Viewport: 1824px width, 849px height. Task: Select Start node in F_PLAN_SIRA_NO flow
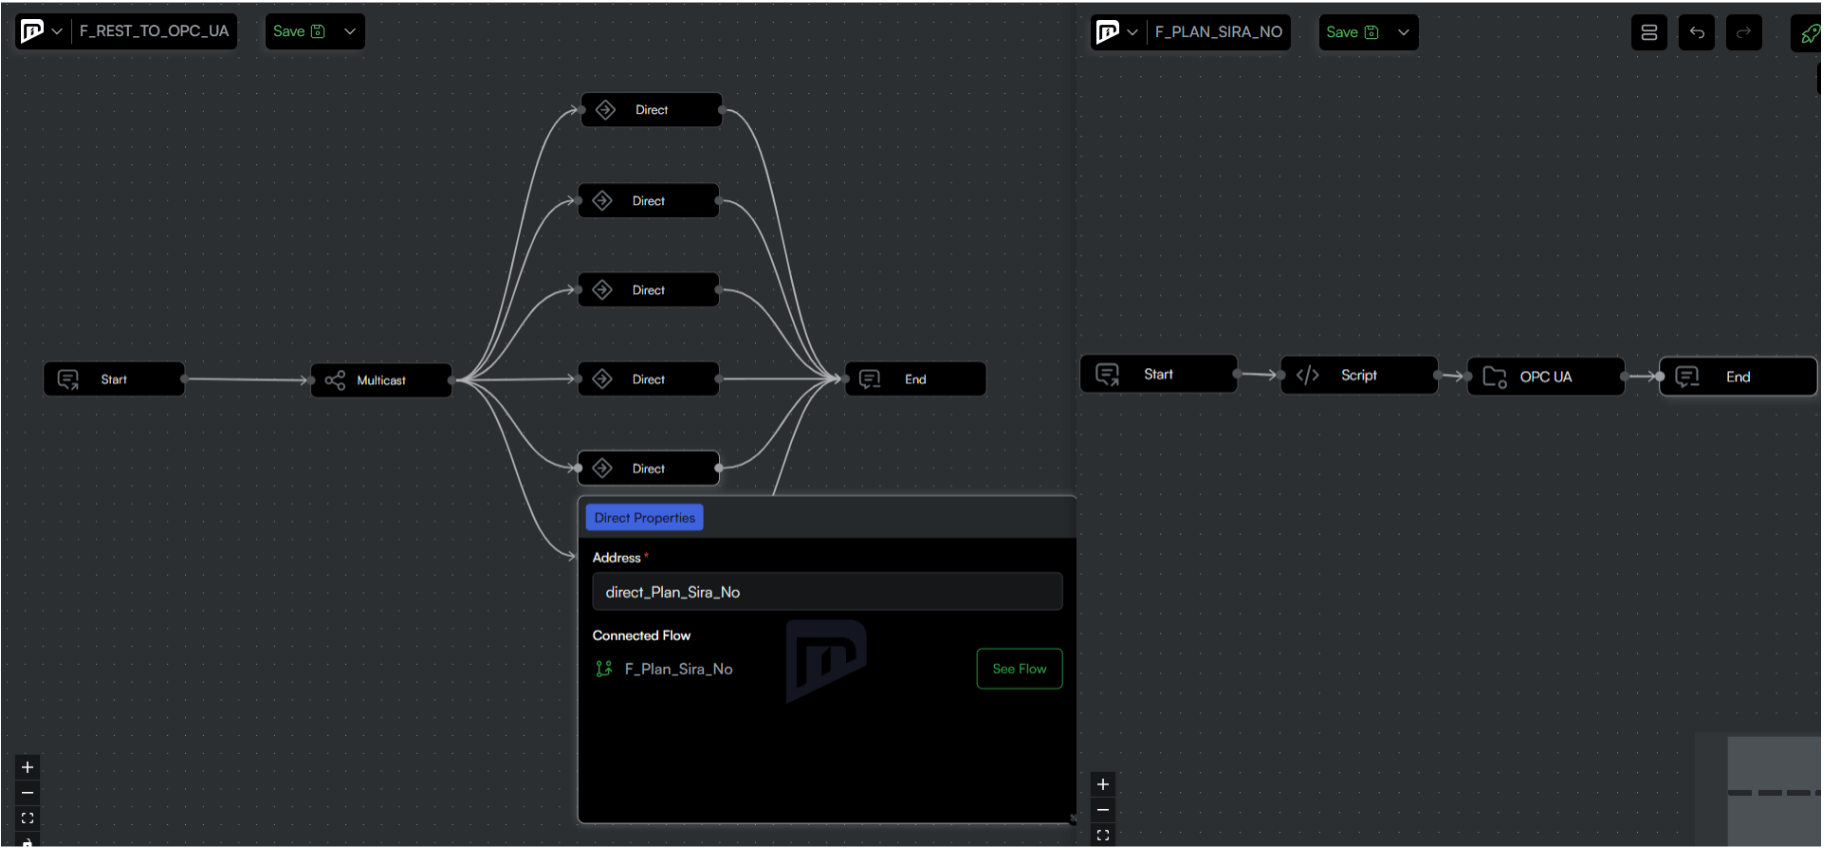(x=1159, y=374)
